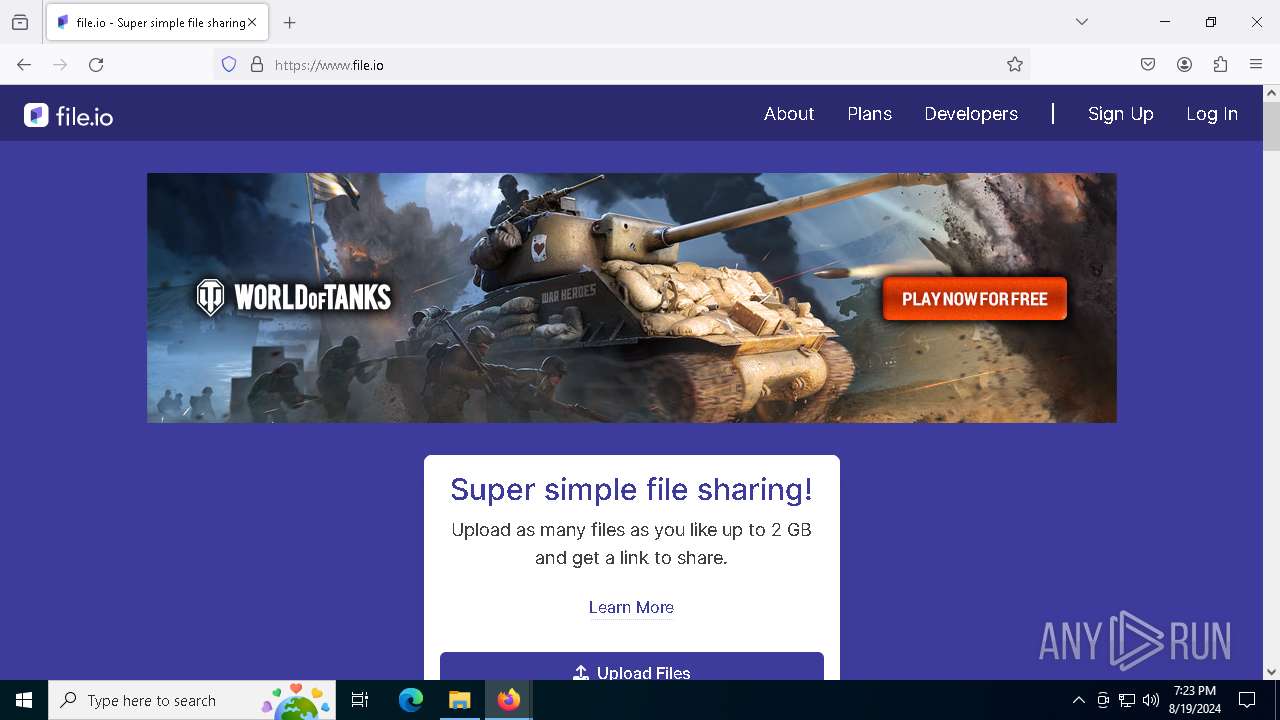
Task: Go forward one page
Action: [x=60, y=65]
